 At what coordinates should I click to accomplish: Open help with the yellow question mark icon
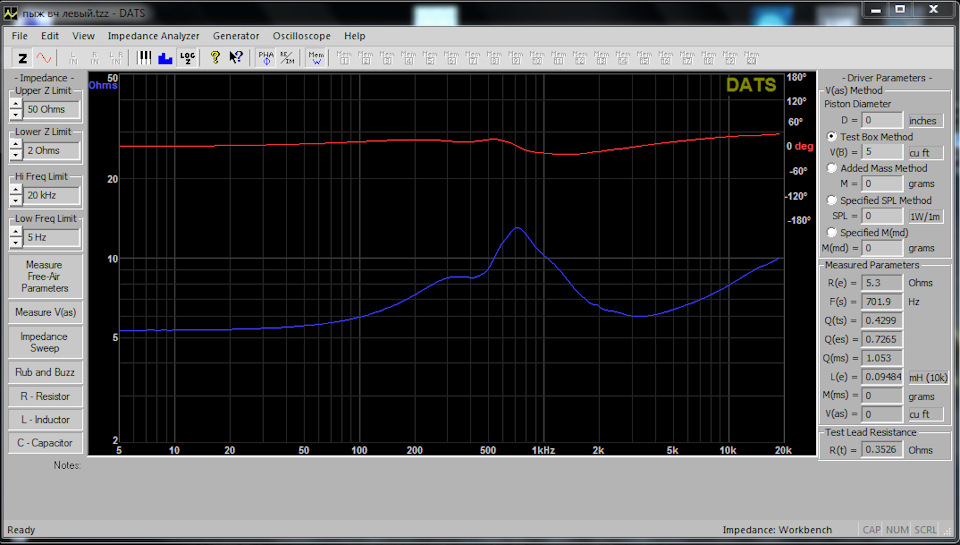coord(215,58)
